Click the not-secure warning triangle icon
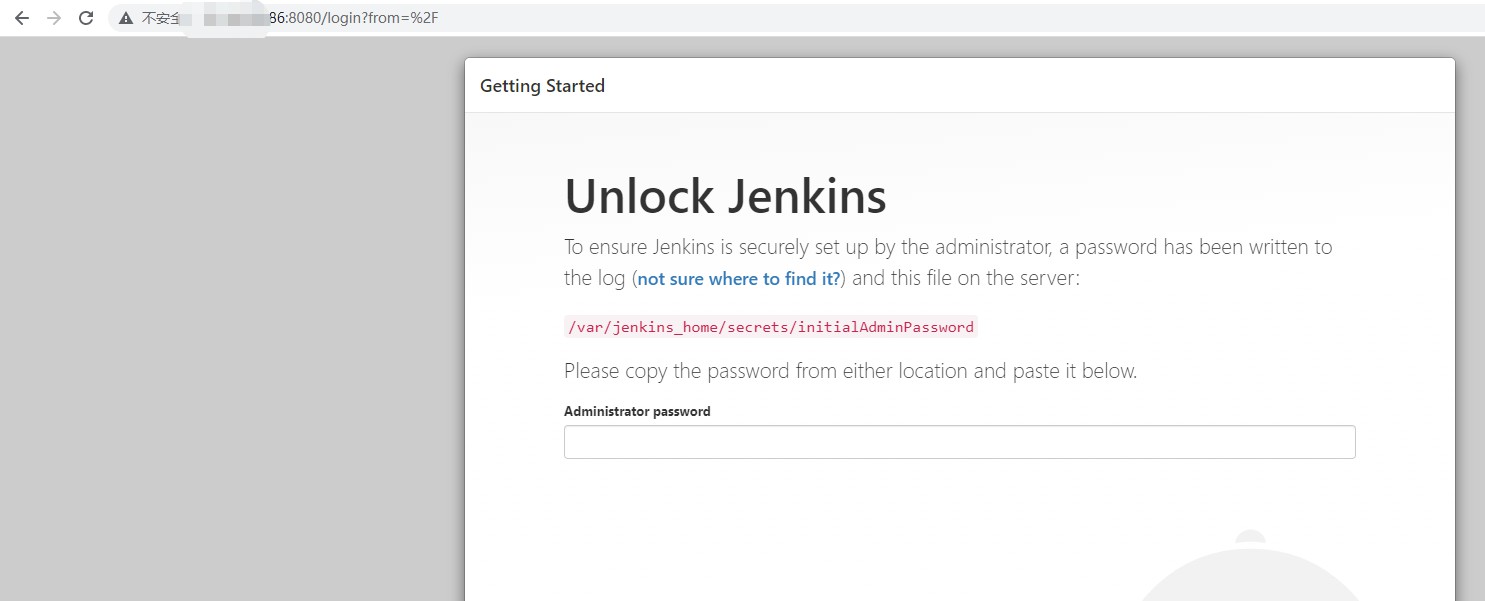Image resolution: width=1485 pixels, height=601 pixels. 126,18
